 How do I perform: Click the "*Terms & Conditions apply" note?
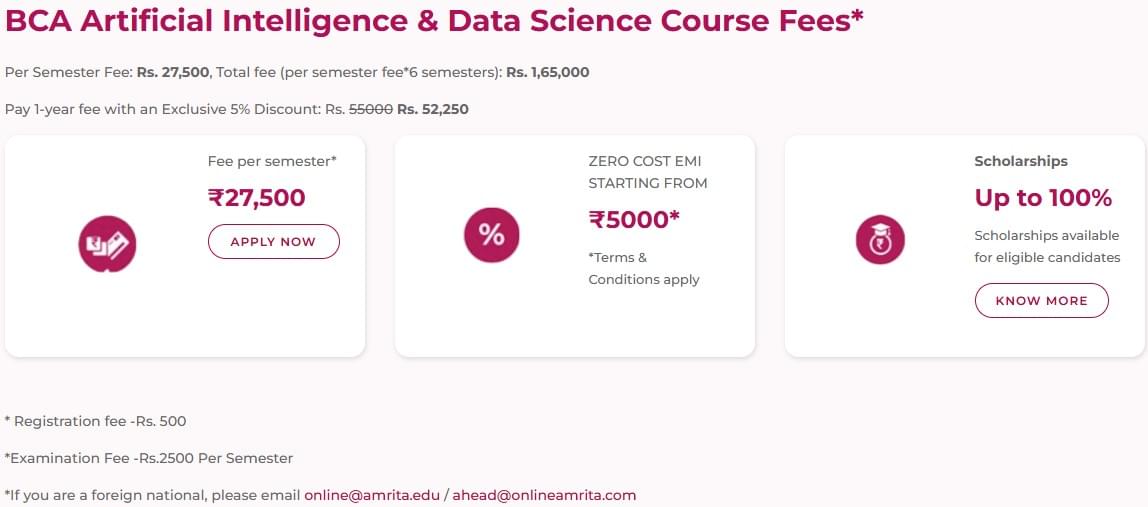tap(643, 268)
